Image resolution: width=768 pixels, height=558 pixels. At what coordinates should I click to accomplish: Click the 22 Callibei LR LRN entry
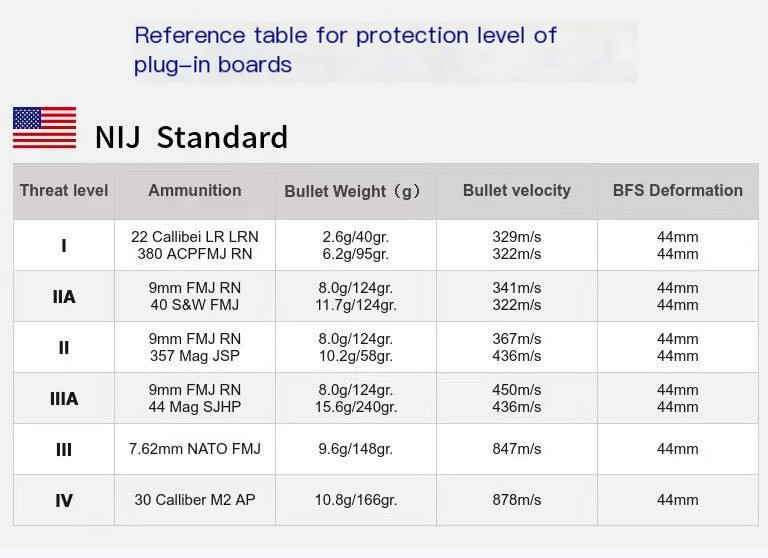click(x=195, y=237)
